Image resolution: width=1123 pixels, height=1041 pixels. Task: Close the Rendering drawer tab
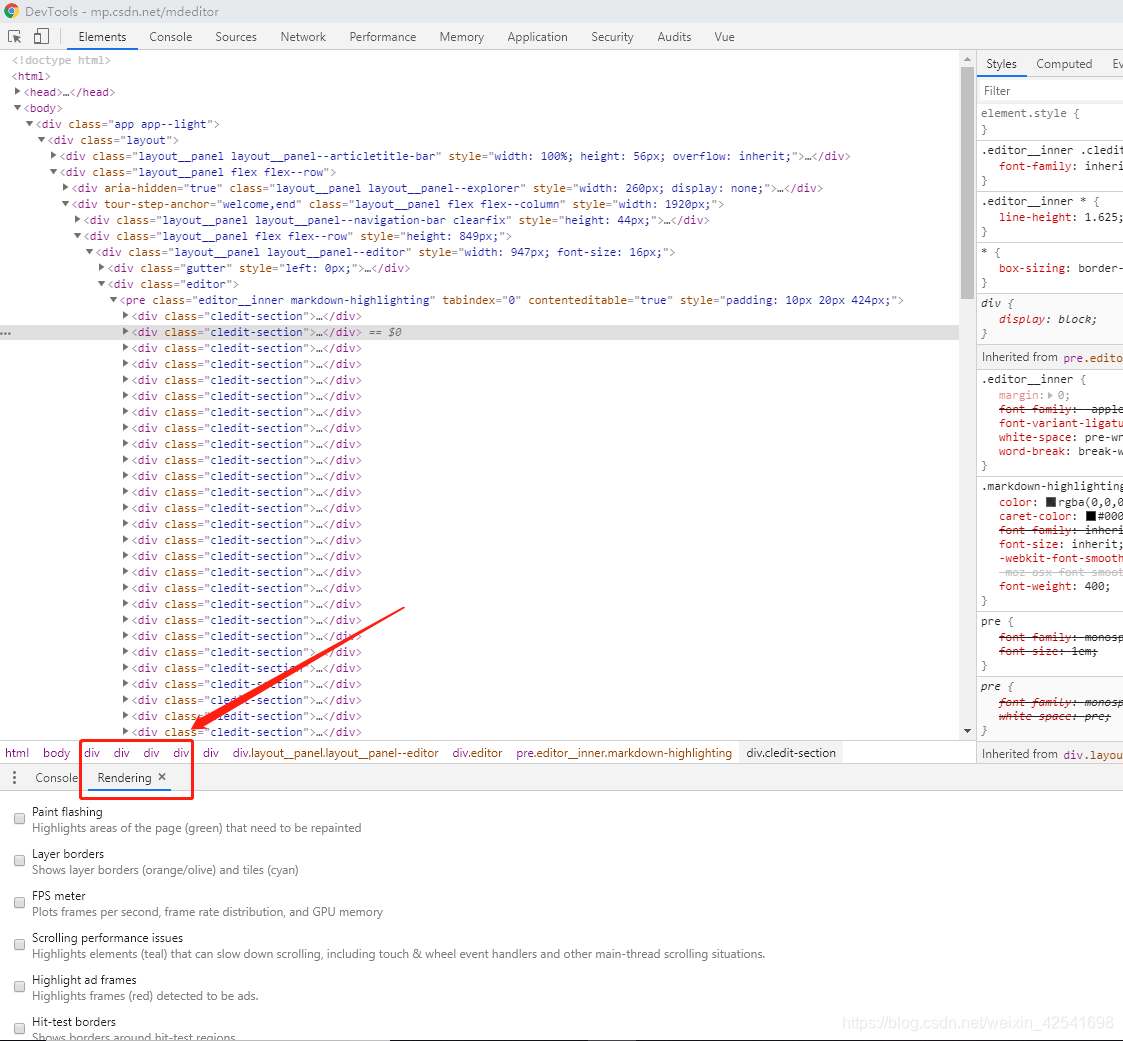click(x=162, y=777)
